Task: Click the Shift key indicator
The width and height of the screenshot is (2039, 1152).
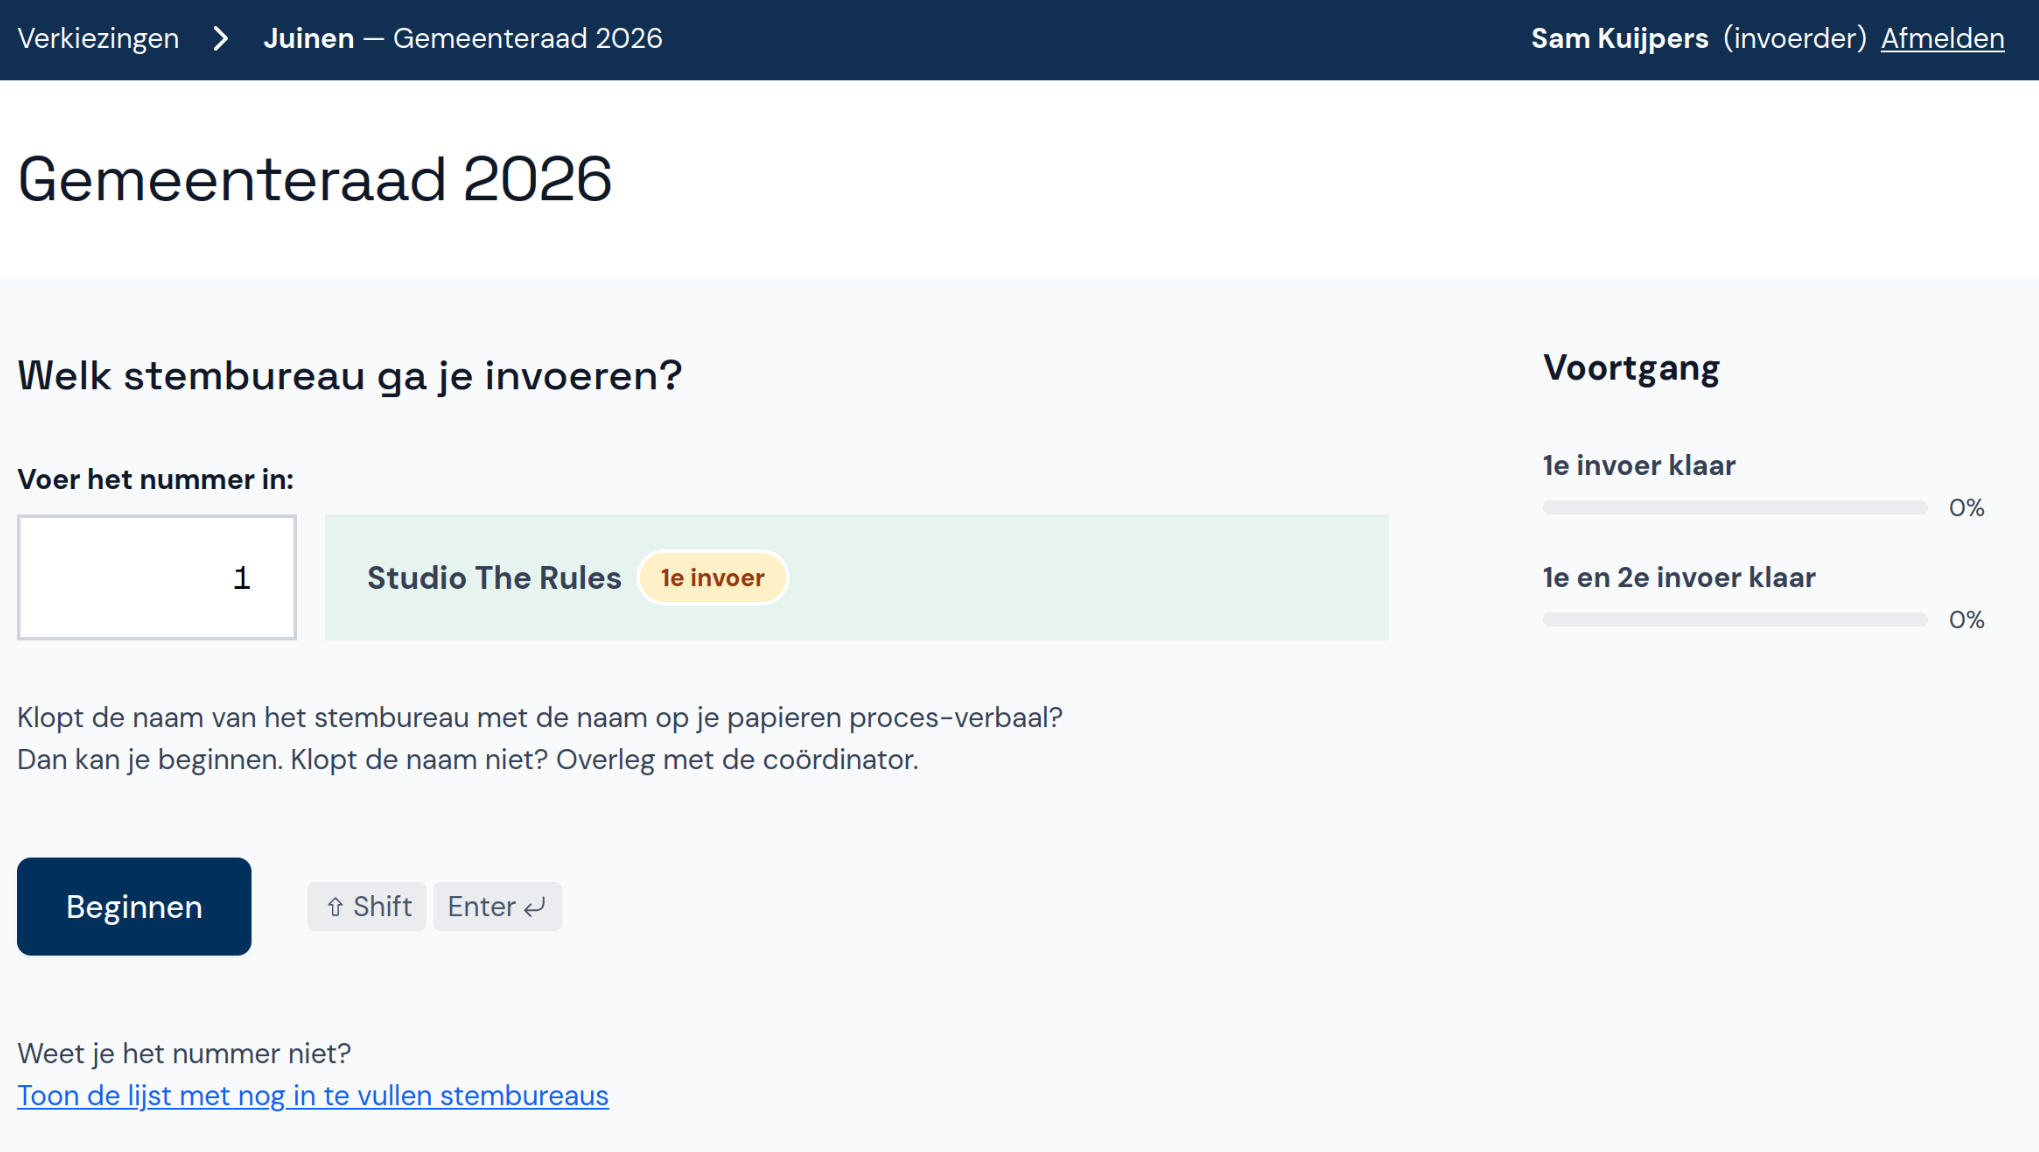Action: click(x=366, y=906)
